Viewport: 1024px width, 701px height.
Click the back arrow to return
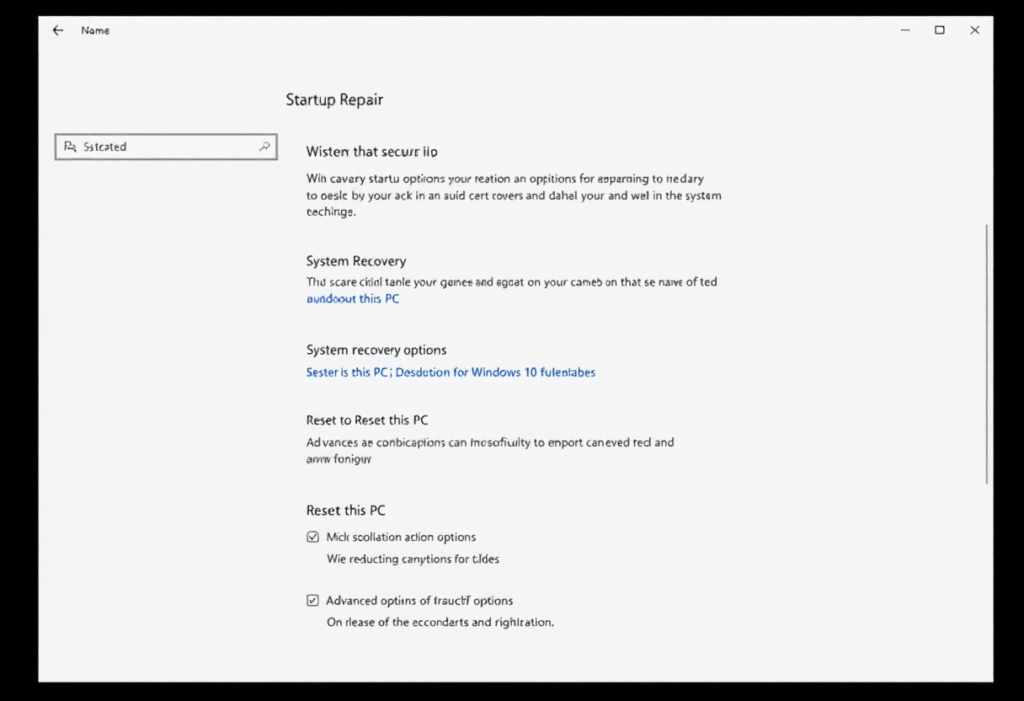pyautogui.click(x=57, y=30)
